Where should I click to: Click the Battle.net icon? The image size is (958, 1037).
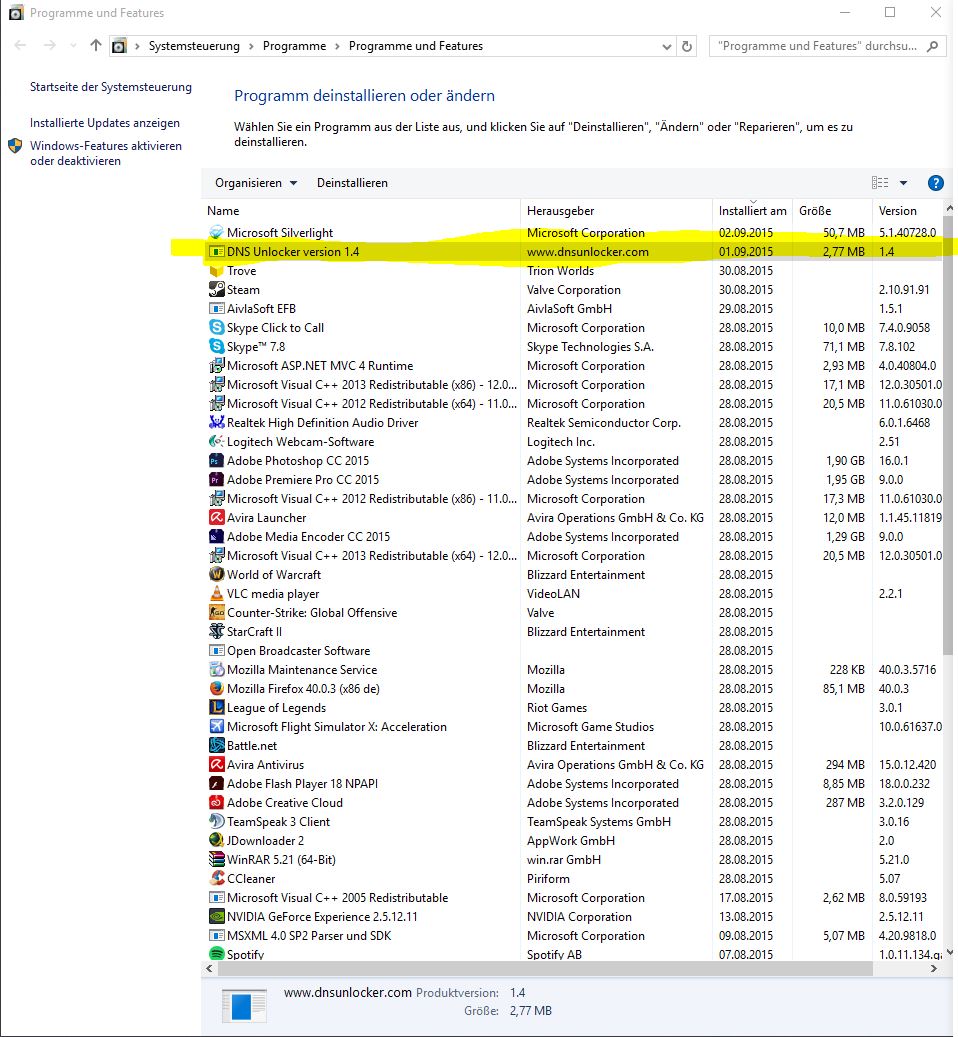coord(216,745)
